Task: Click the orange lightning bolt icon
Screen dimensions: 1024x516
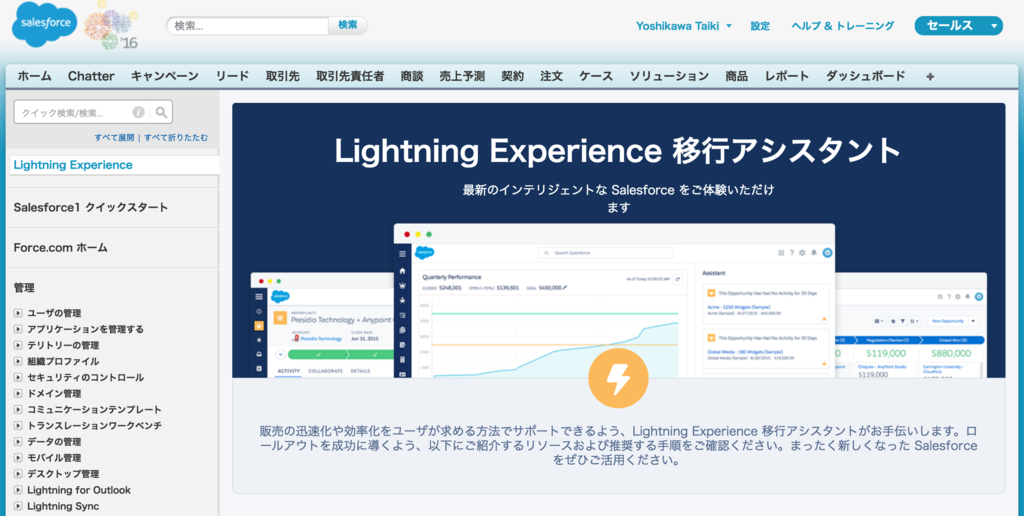Action: tap(618, 378)
